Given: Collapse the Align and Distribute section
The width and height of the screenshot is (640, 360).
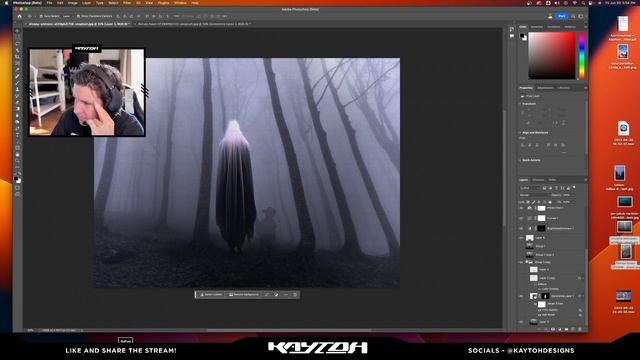Looking at the screenshot, I should 520,133.
